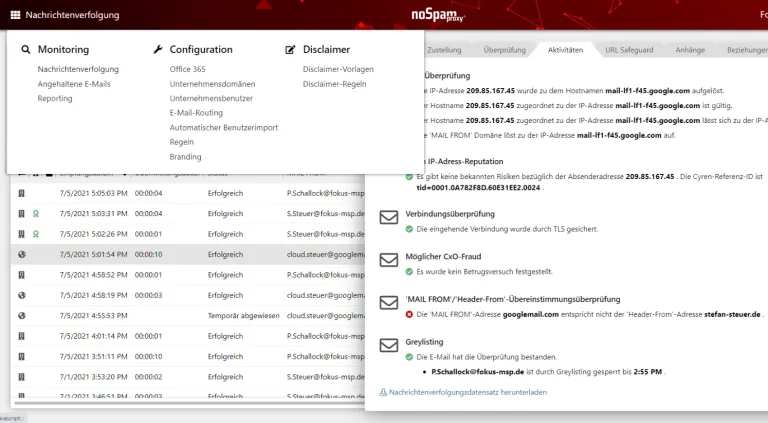Open Nachrichtenverfolgung menu entry

tap(78, 70)
